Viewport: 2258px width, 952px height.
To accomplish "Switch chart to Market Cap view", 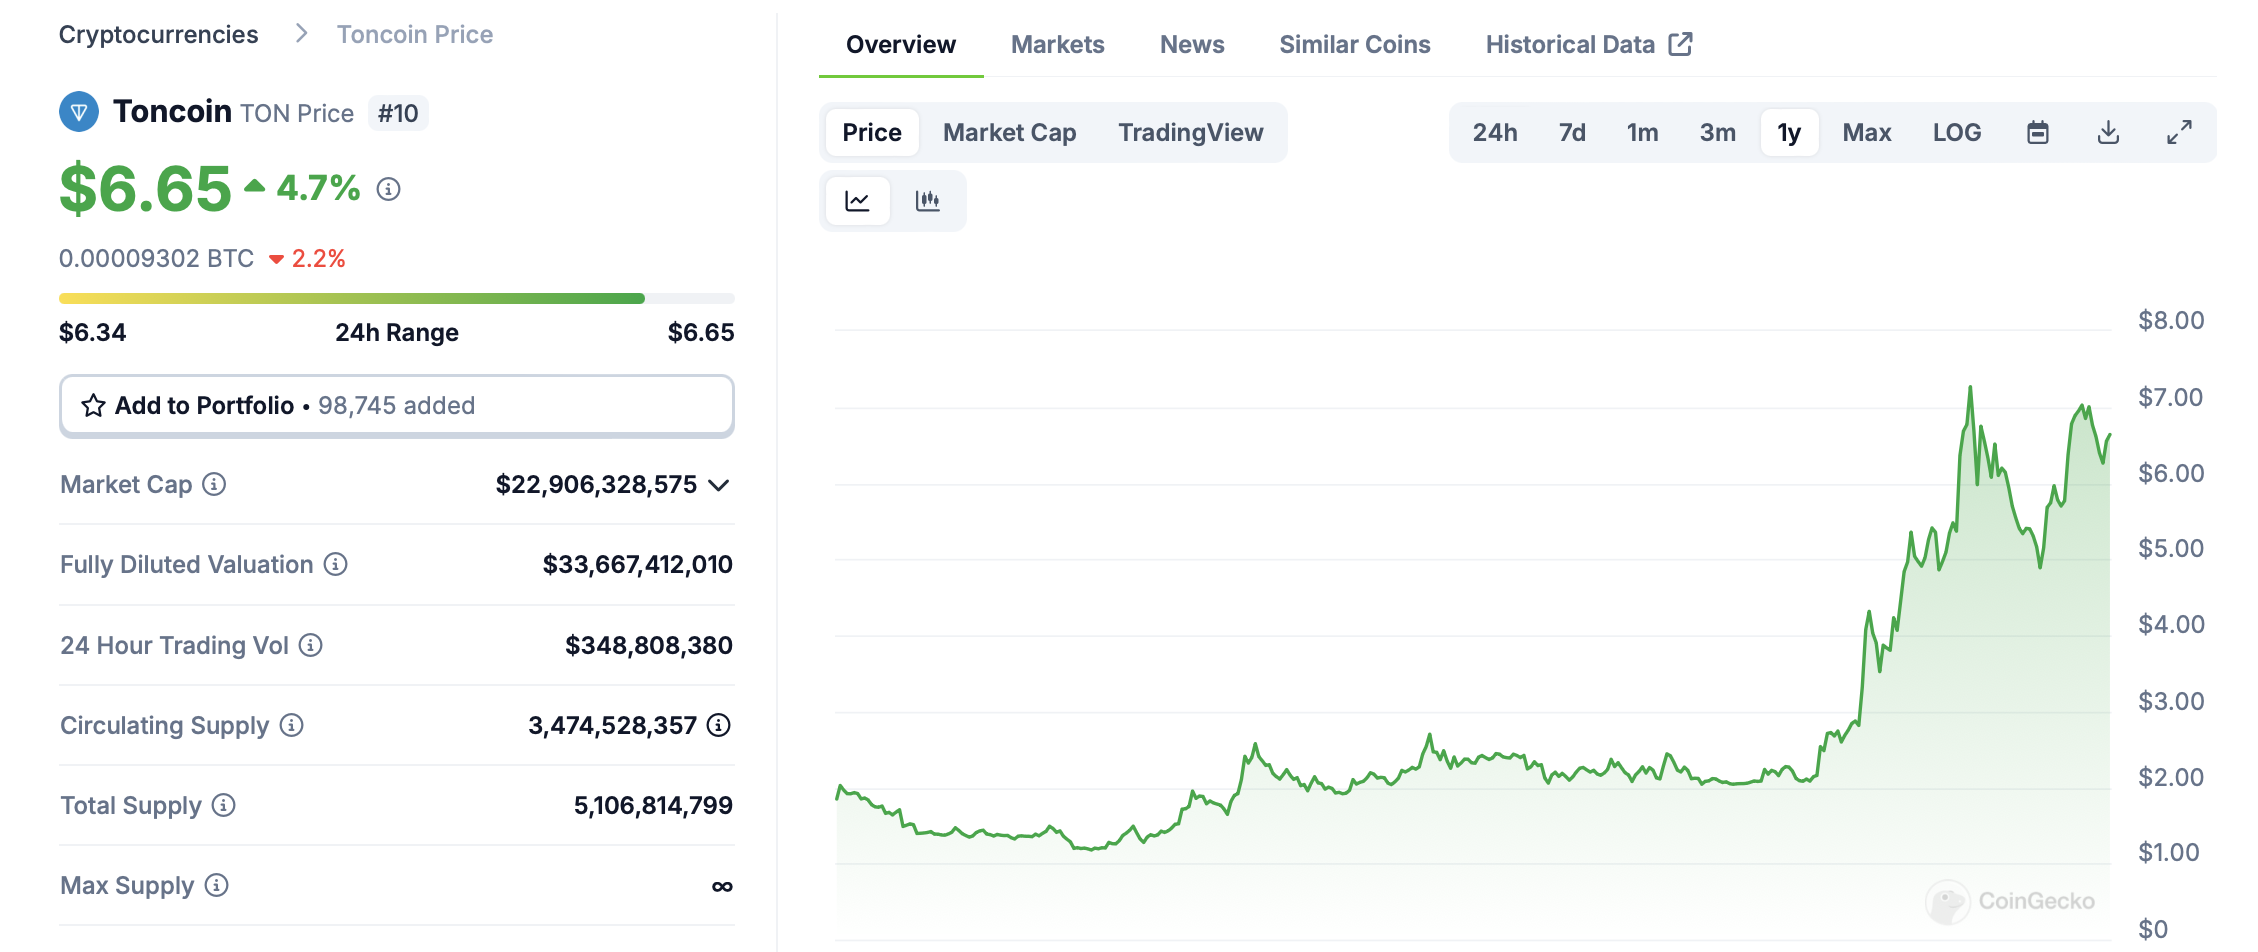I will (1009, 133).
